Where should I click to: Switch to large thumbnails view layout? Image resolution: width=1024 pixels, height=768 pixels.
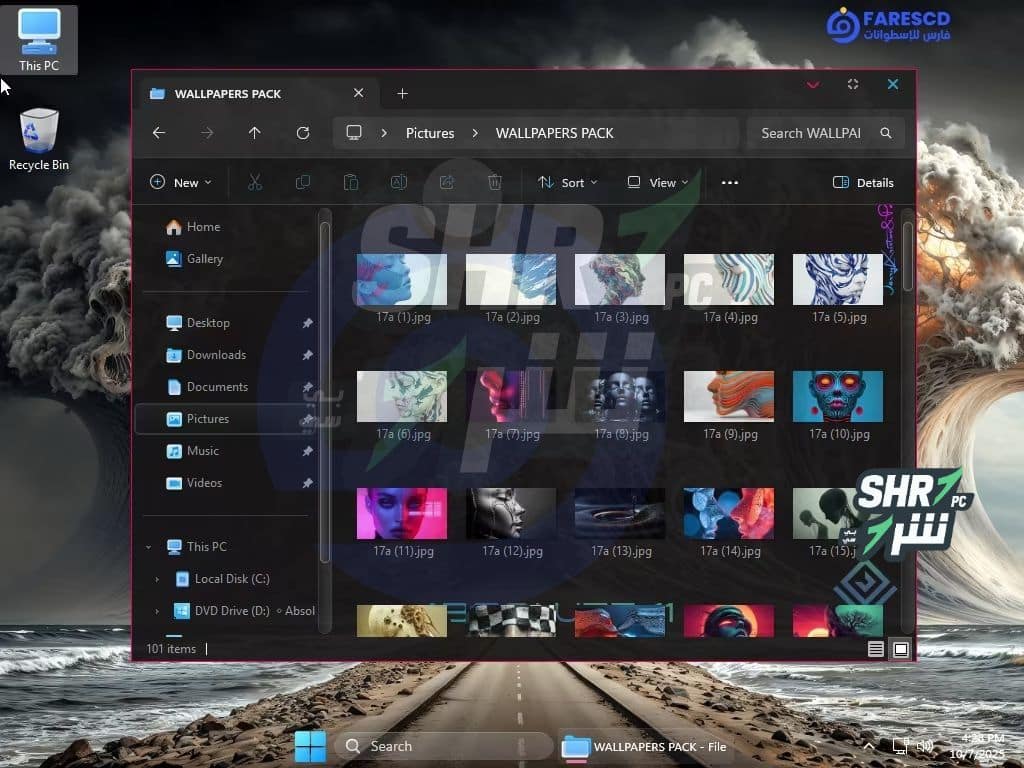901,649
